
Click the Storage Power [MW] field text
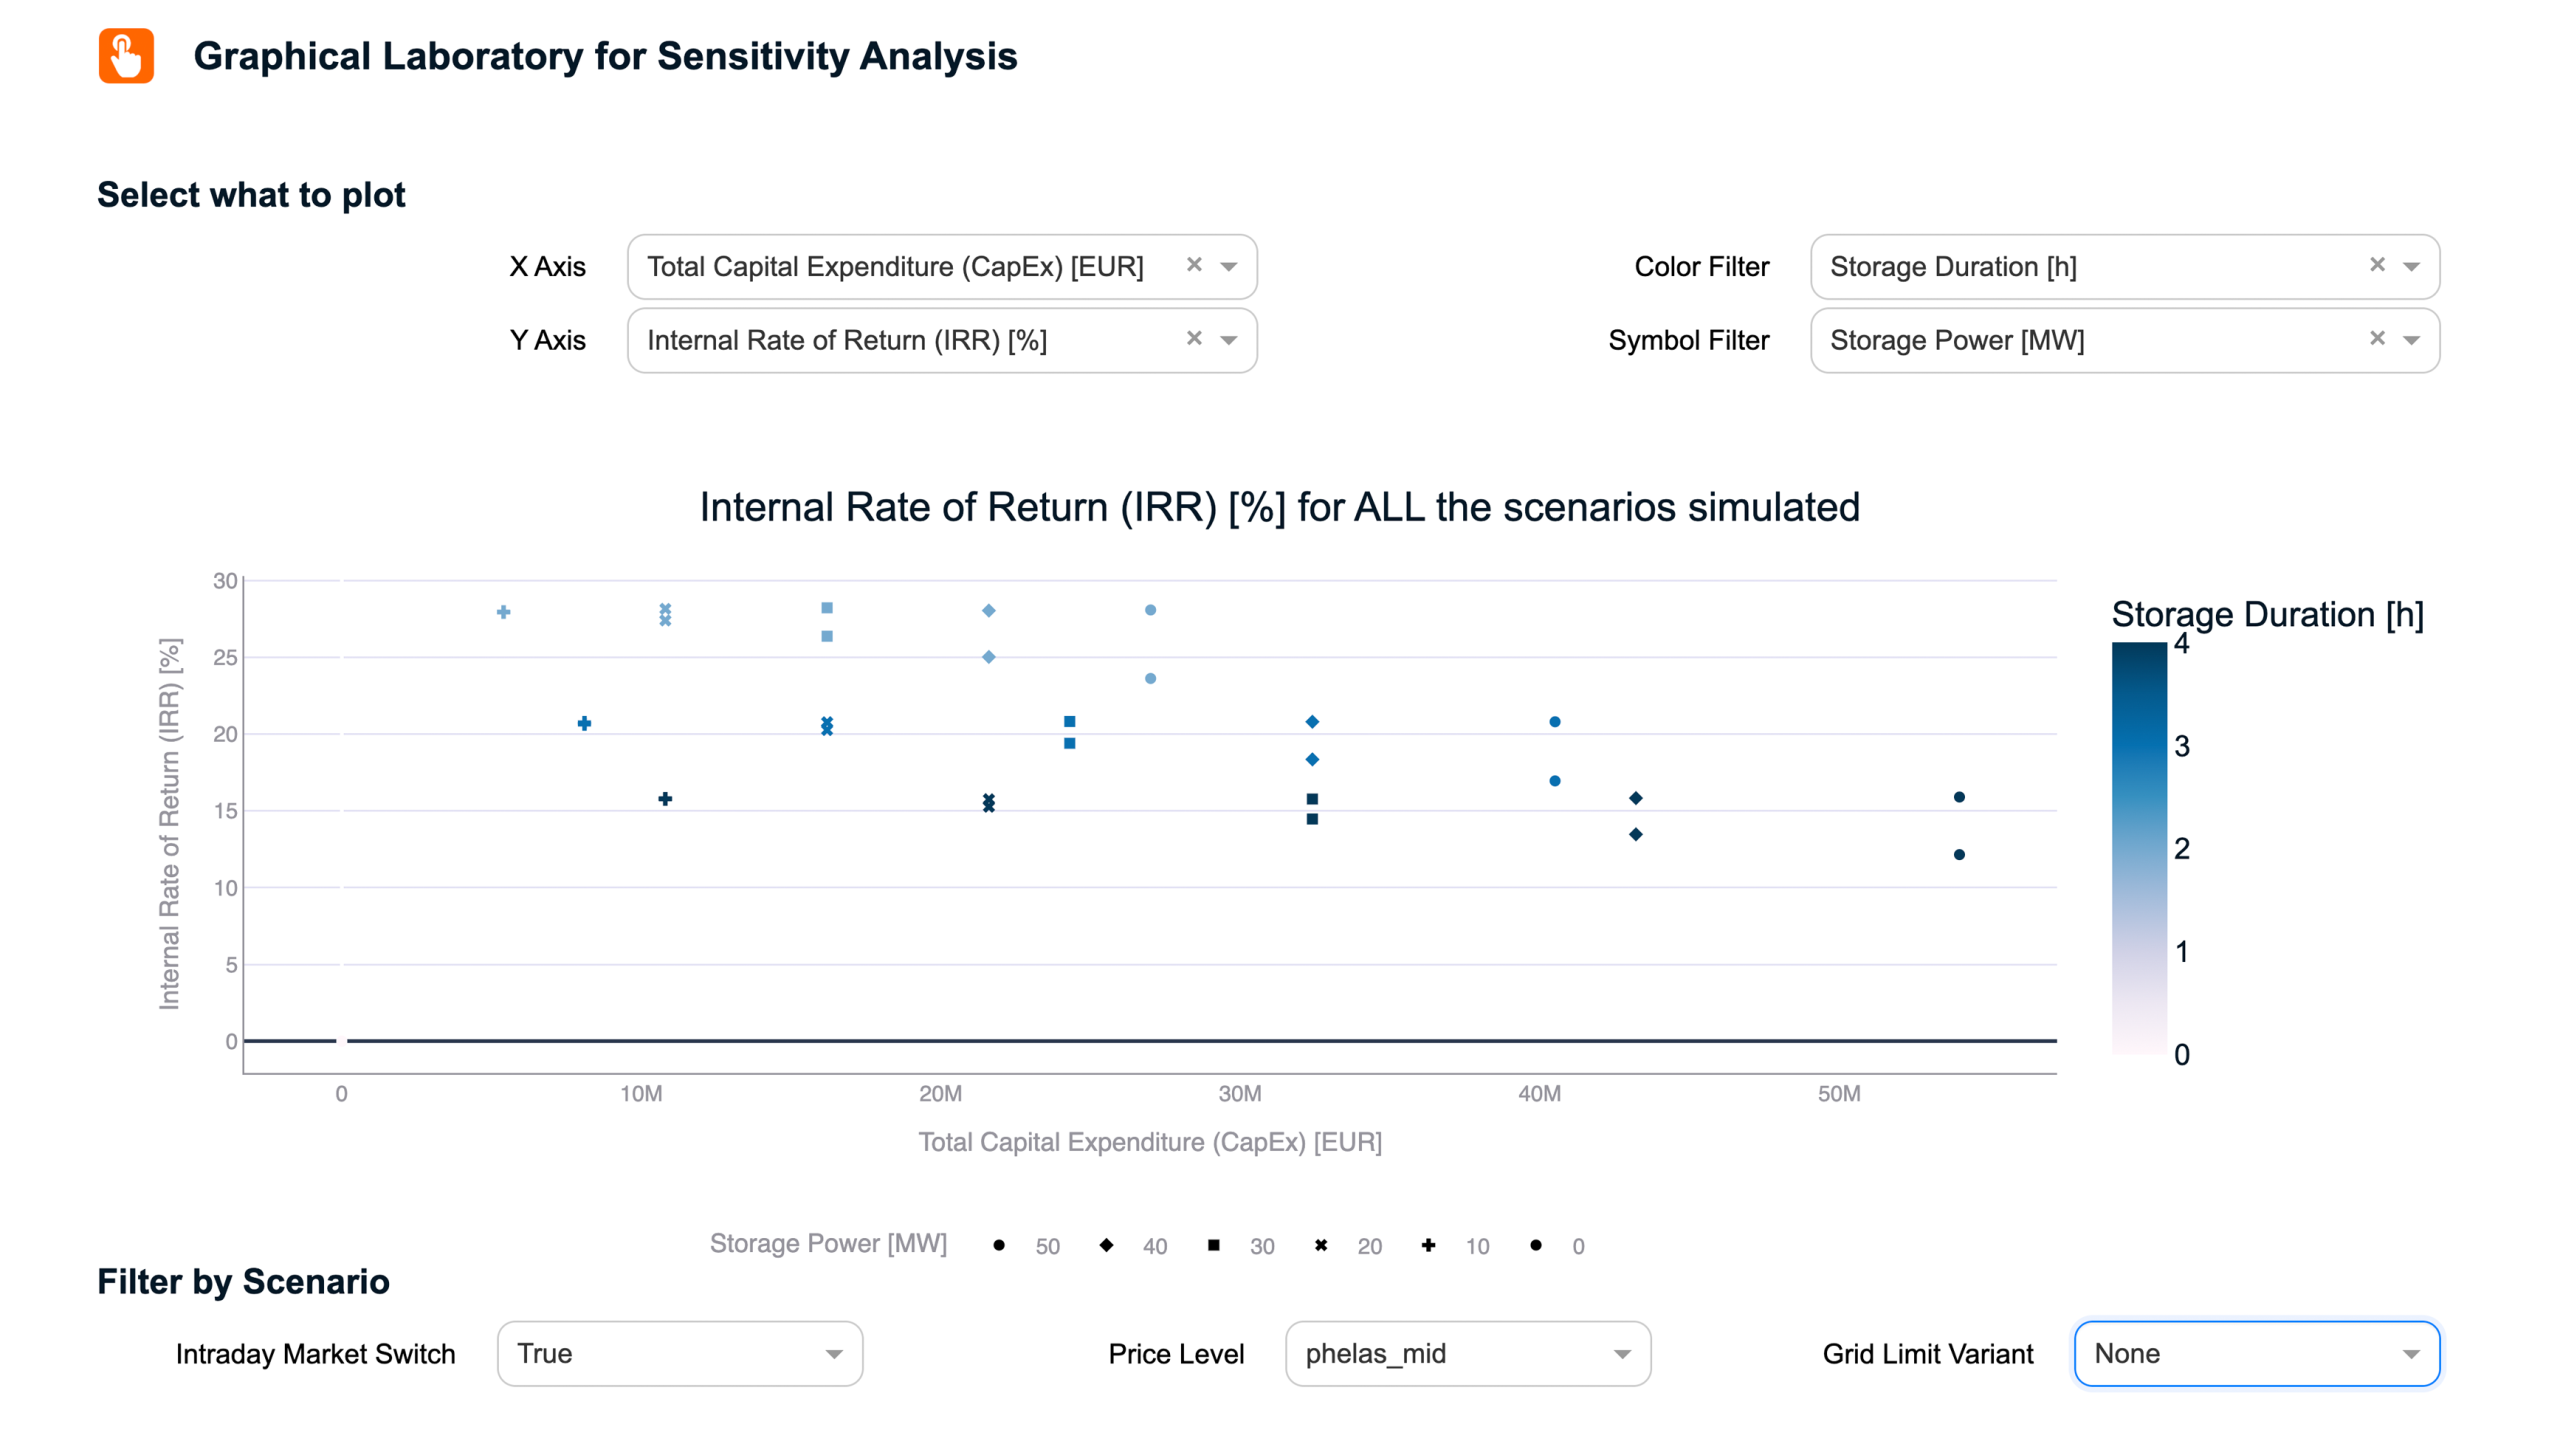1956,340
